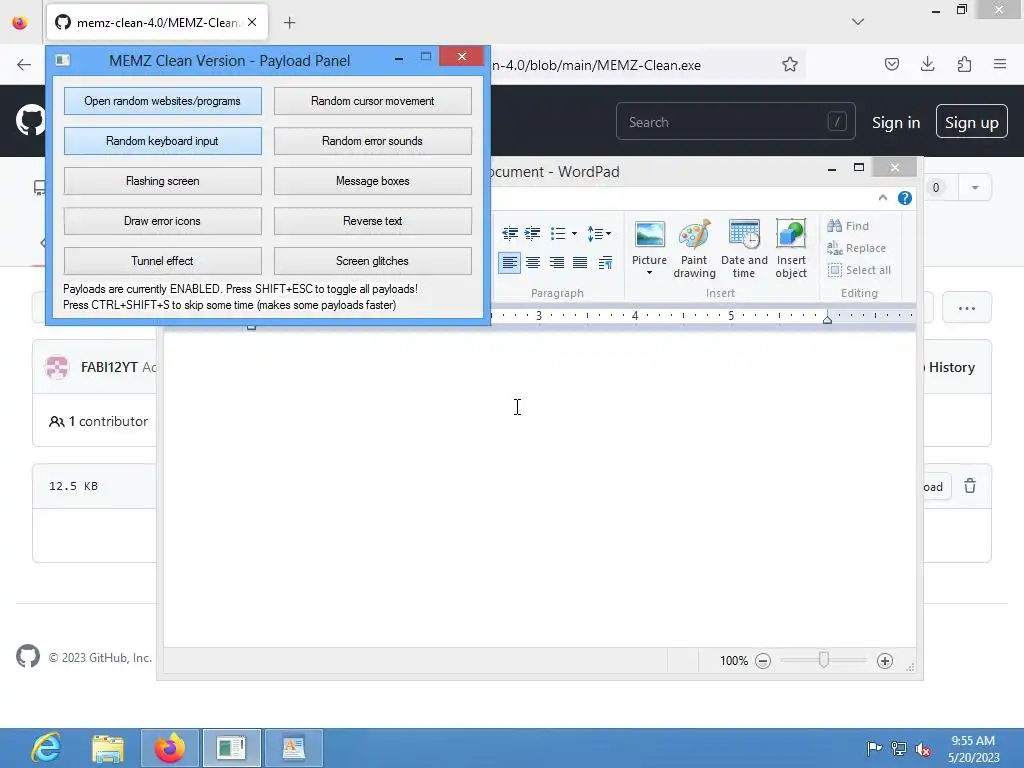1024x768 pixels.
Task: Click the right indent marker on ruler
Action: click(827, 319)
